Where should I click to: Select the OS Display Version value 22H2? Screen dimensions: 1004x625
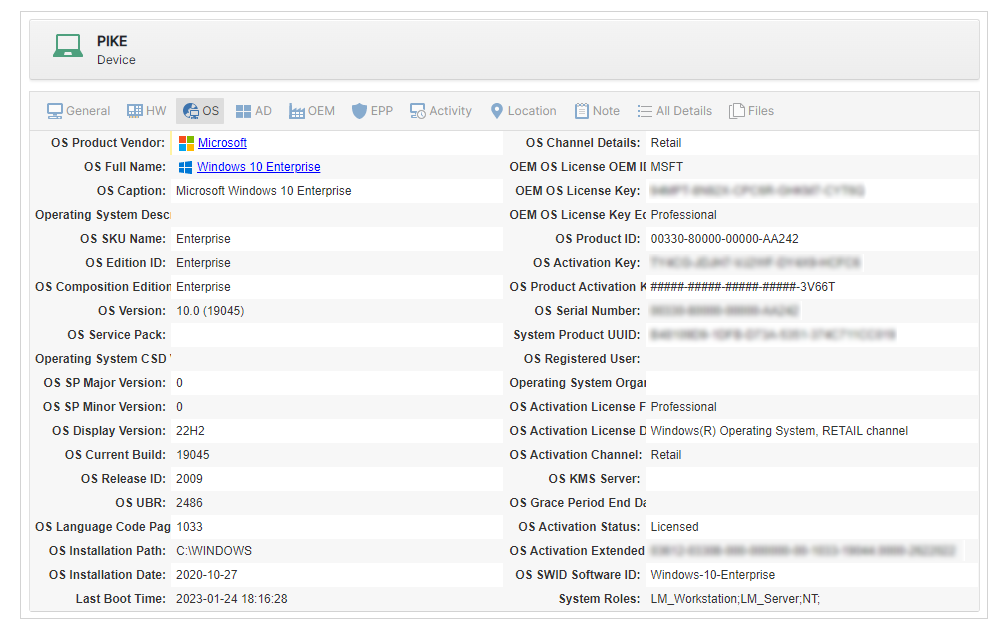click(190, 431)
